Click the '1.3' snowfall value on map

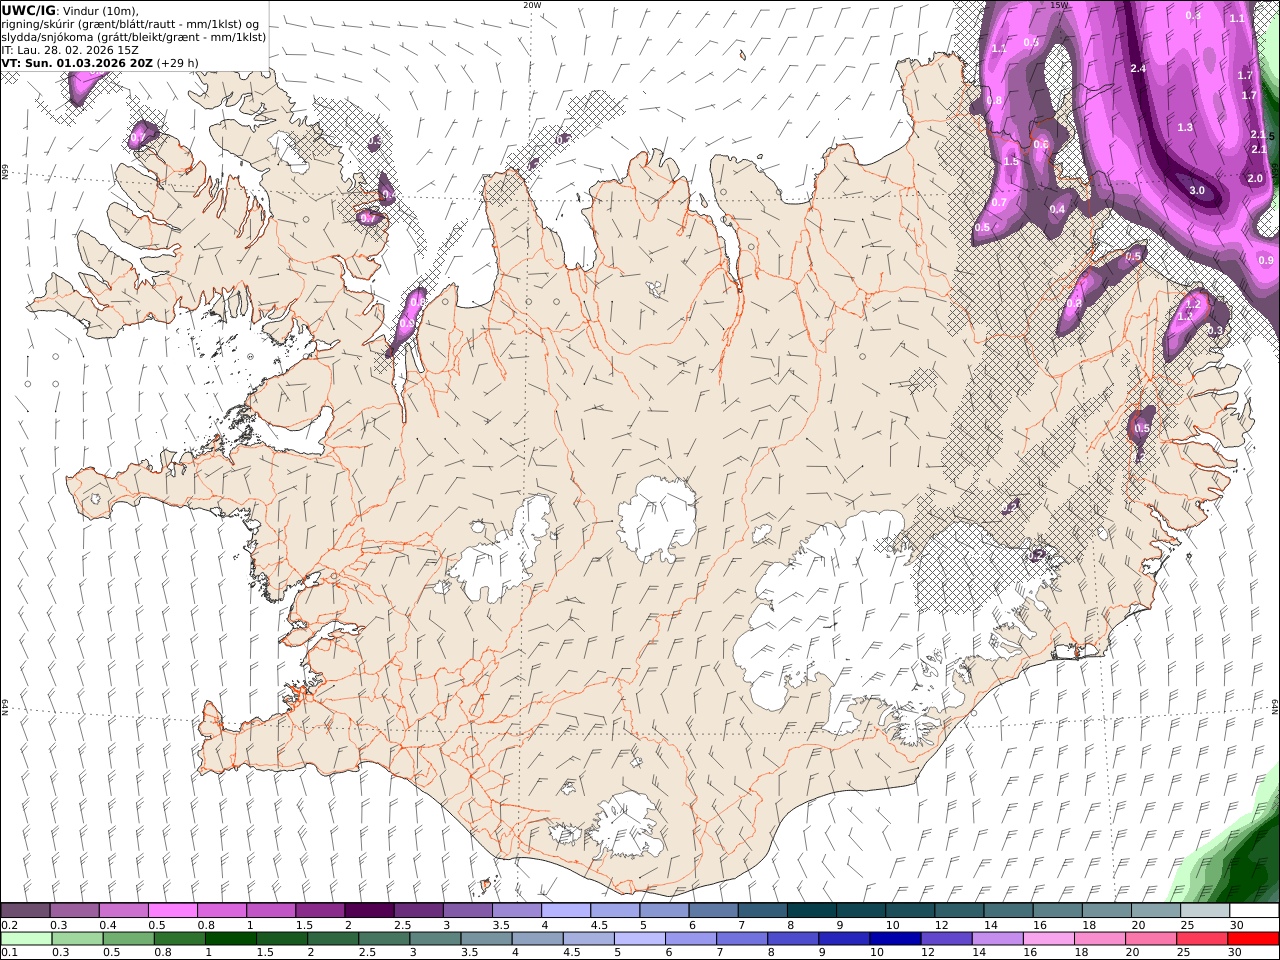(1185, 127)
